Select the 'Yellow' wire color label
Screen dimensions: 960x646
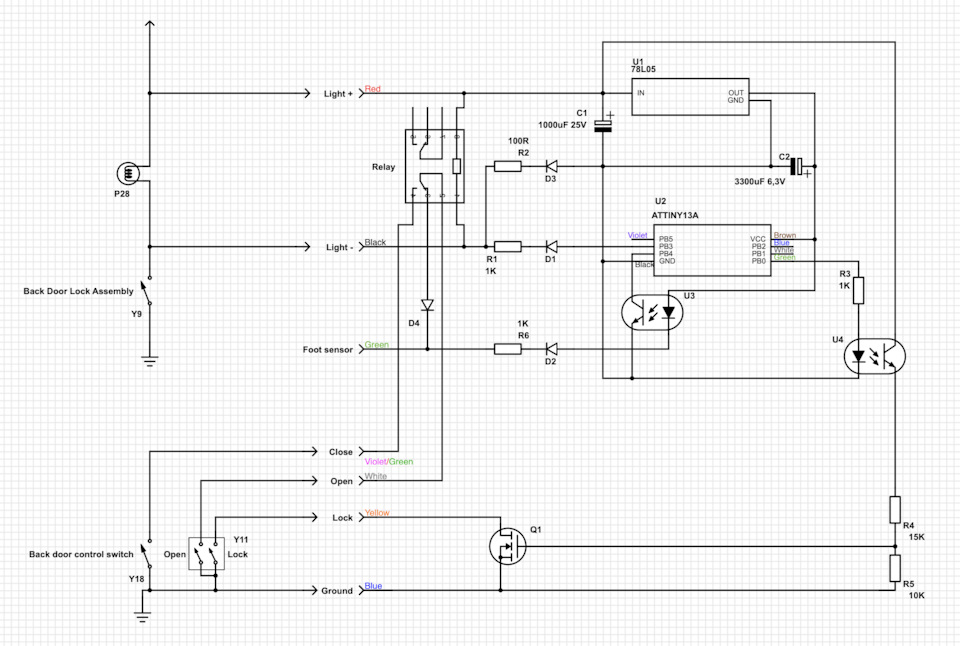377,513
